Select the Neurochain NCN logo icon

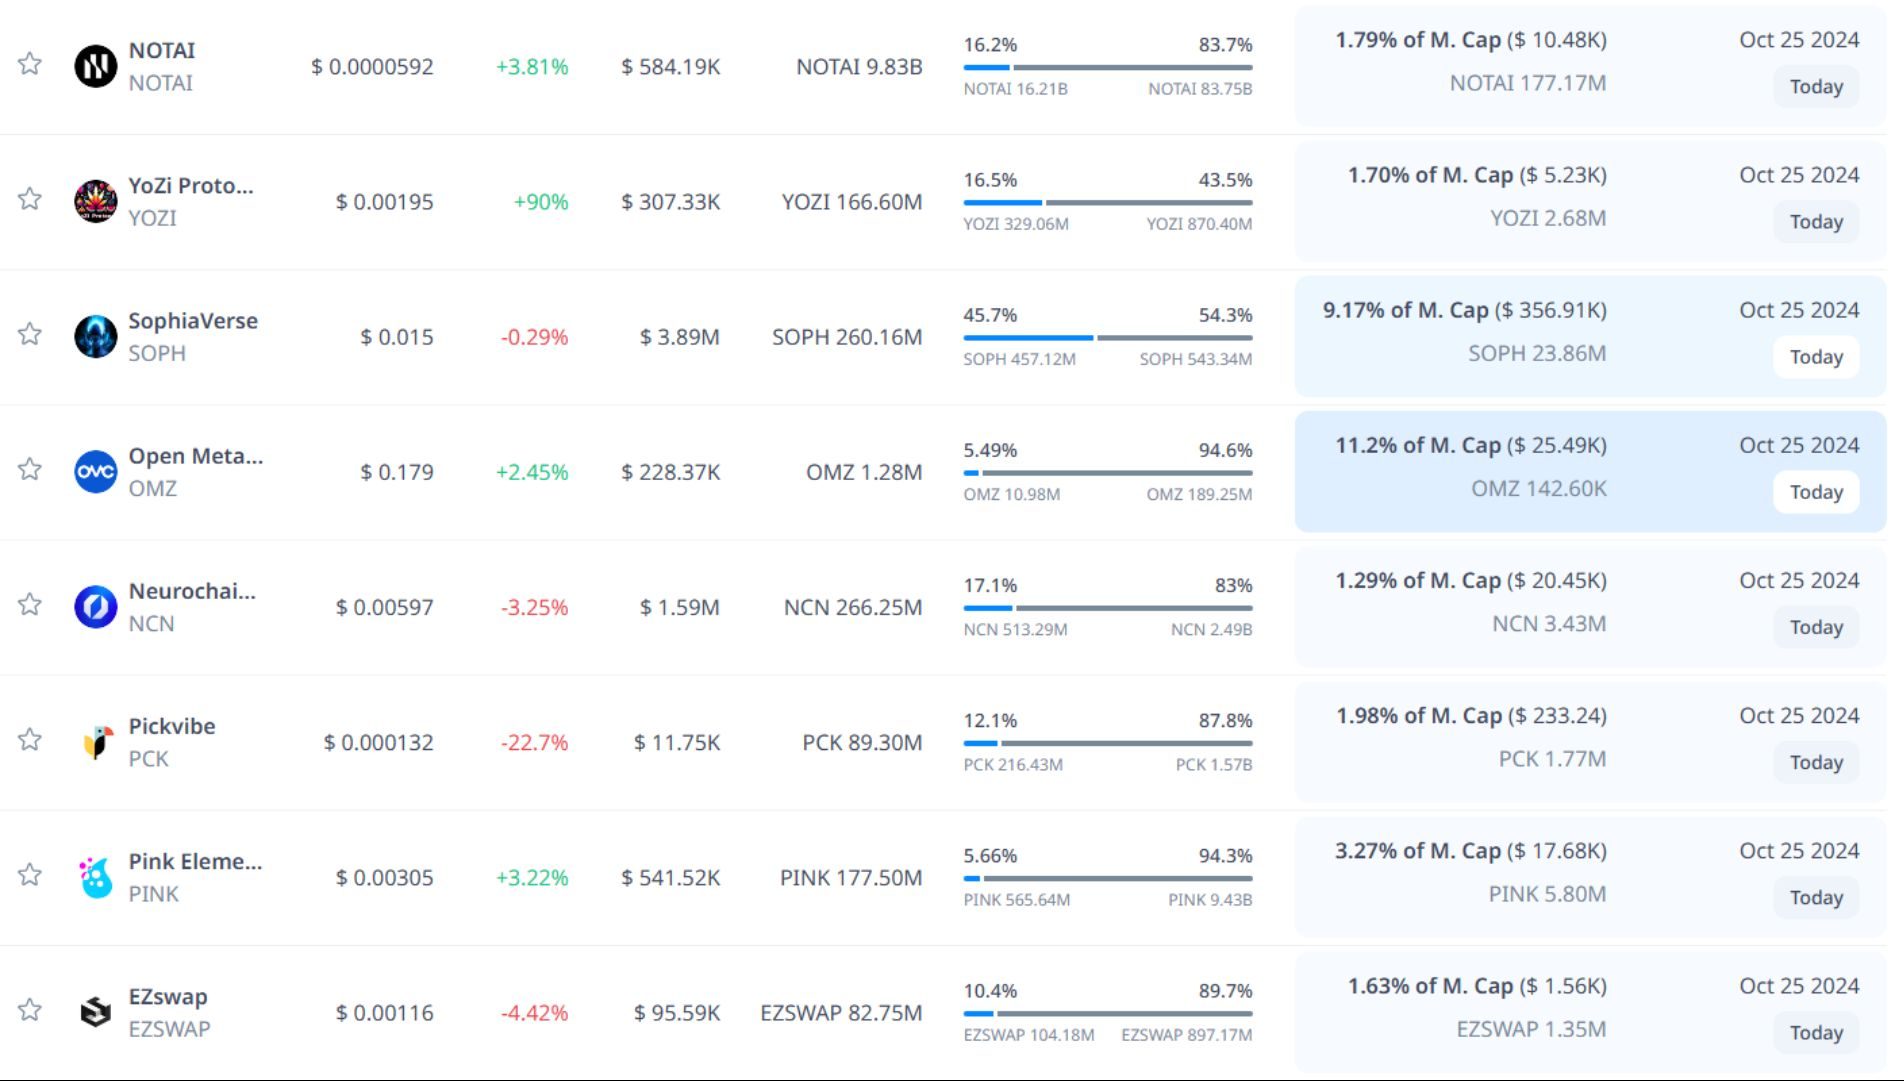click(96, 607)
